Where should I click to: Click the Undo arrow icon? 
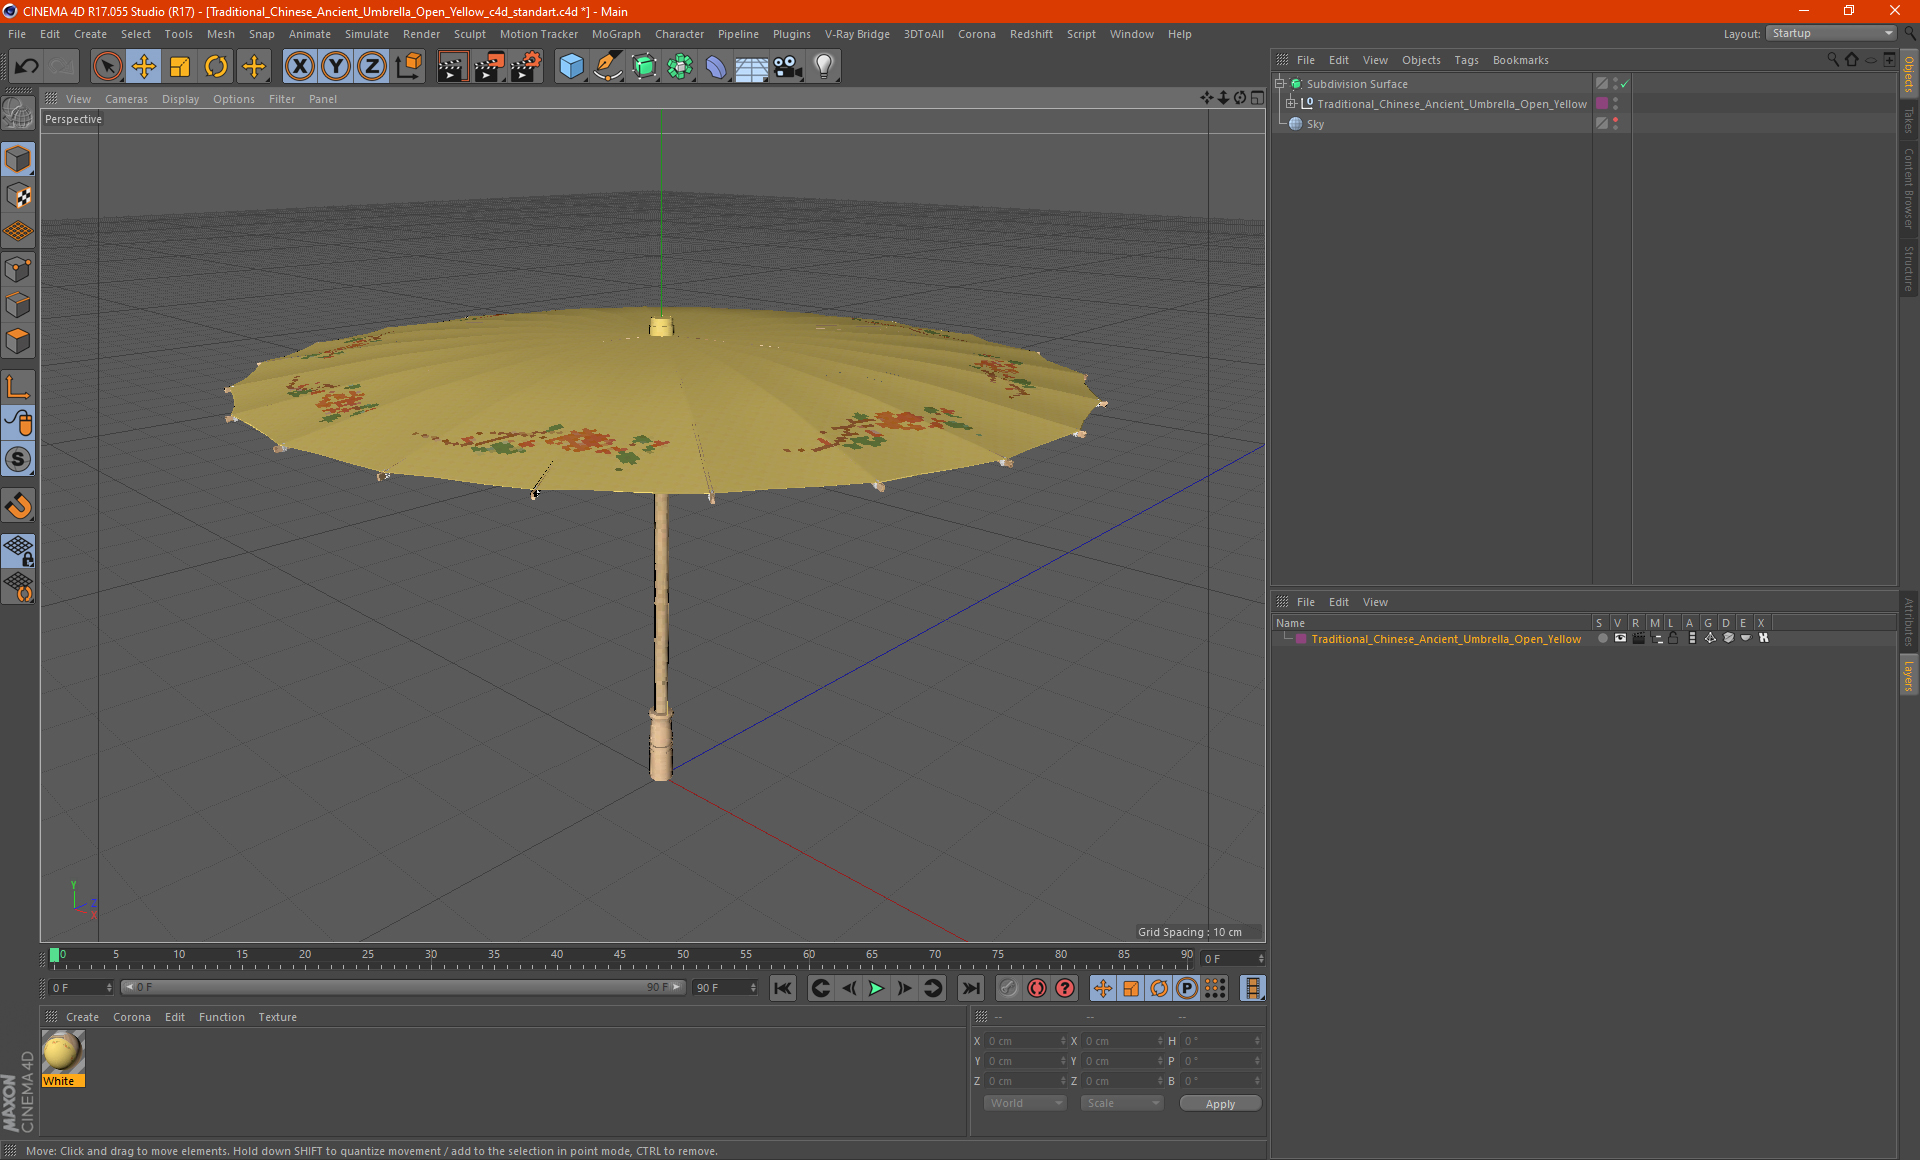(x=27, y=67)
